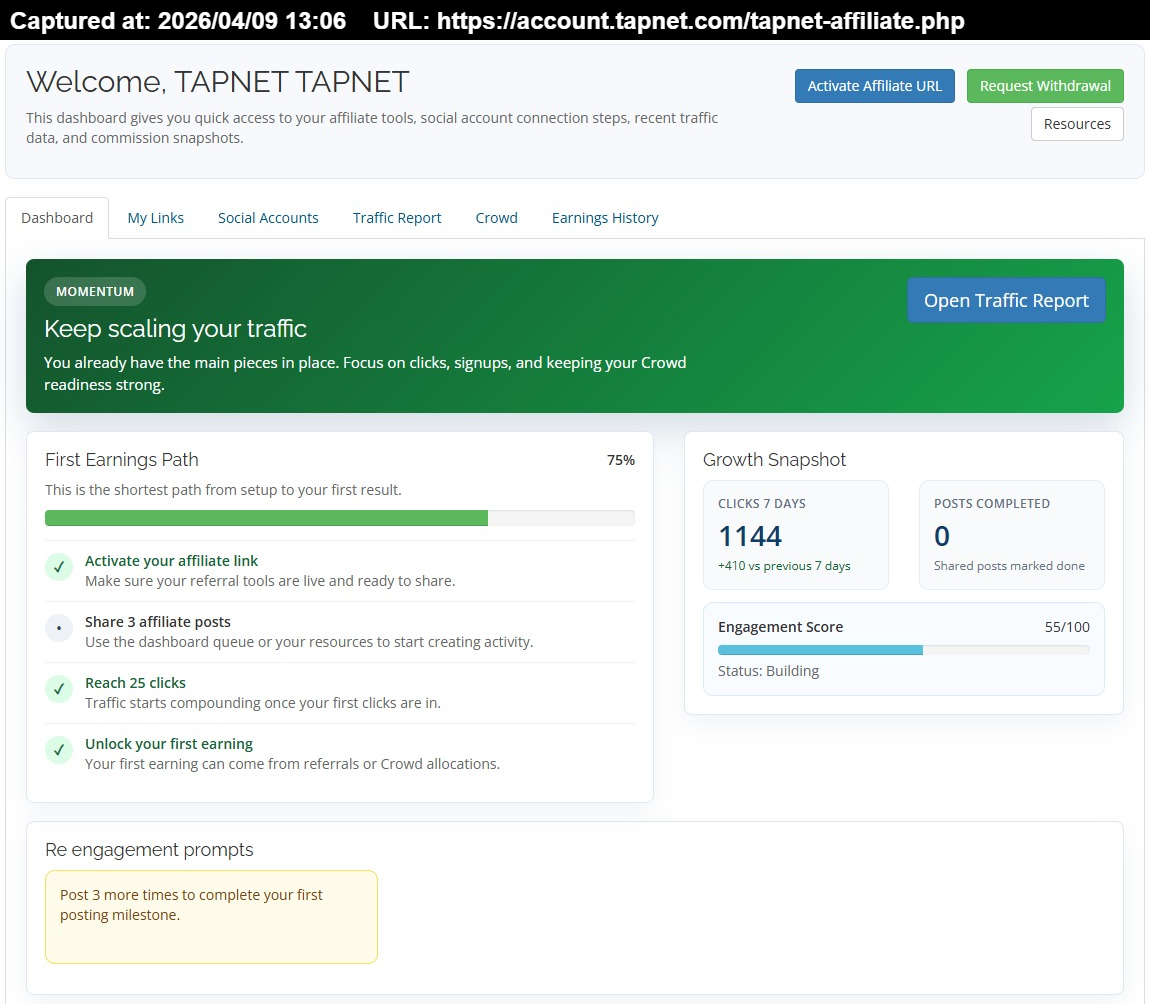The height and width of the screenshot is (1004, 1150).
Task: Click the Engagement Score progress bar
Action: 904,650
